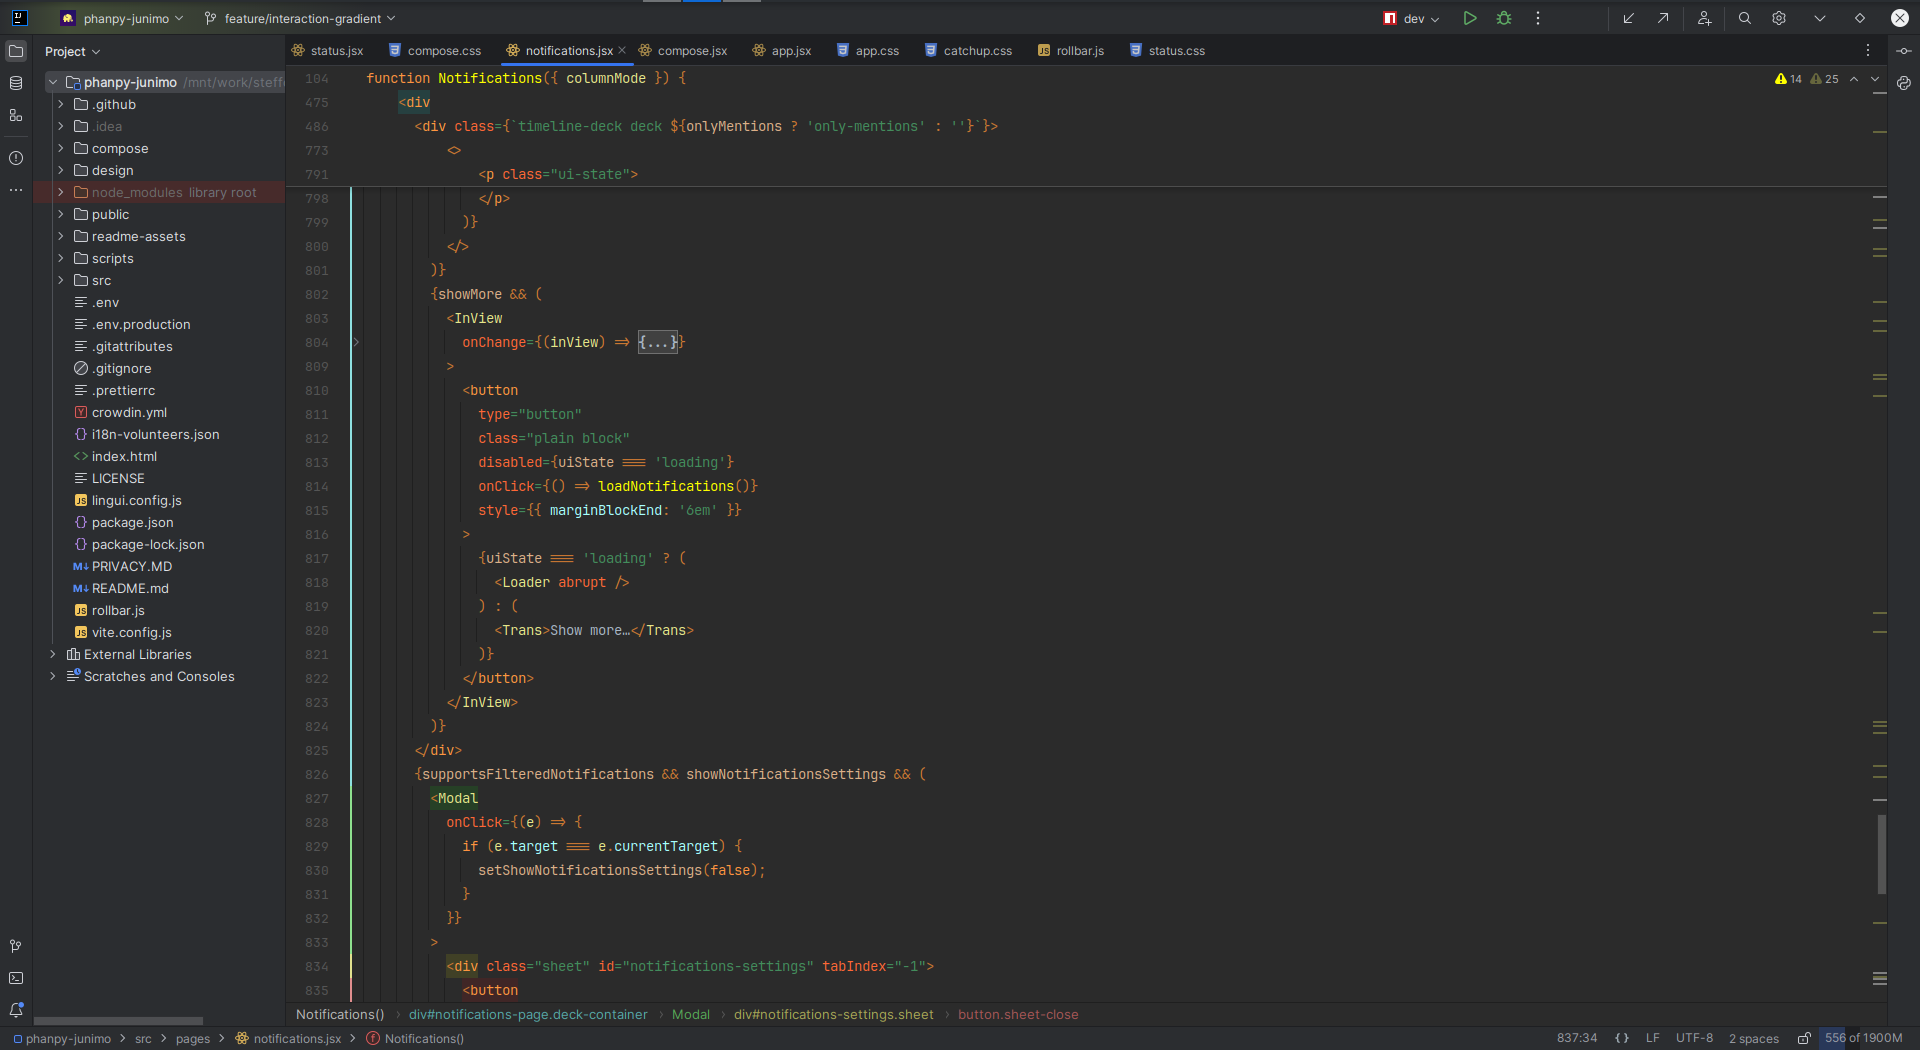Click memory indicator 556 of 1900M
Image resolution: width=1920 pixels, height=1050 pixels.
coord(1864,1038)
